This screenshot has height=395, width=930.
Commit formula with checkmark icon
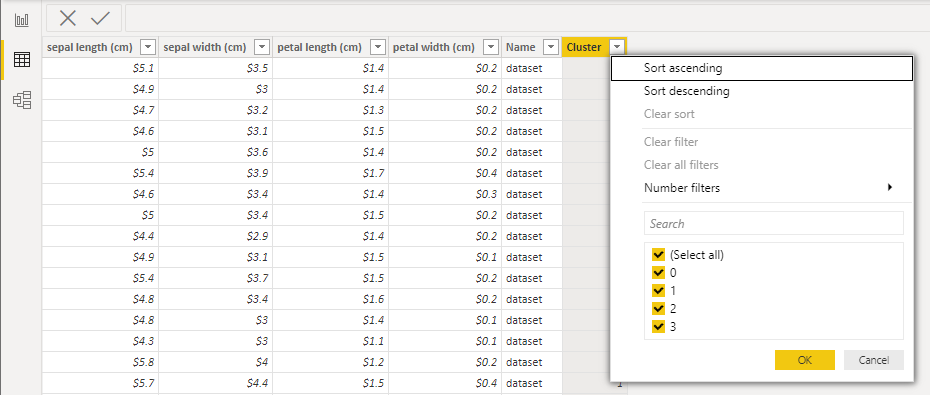pos(101,18)
